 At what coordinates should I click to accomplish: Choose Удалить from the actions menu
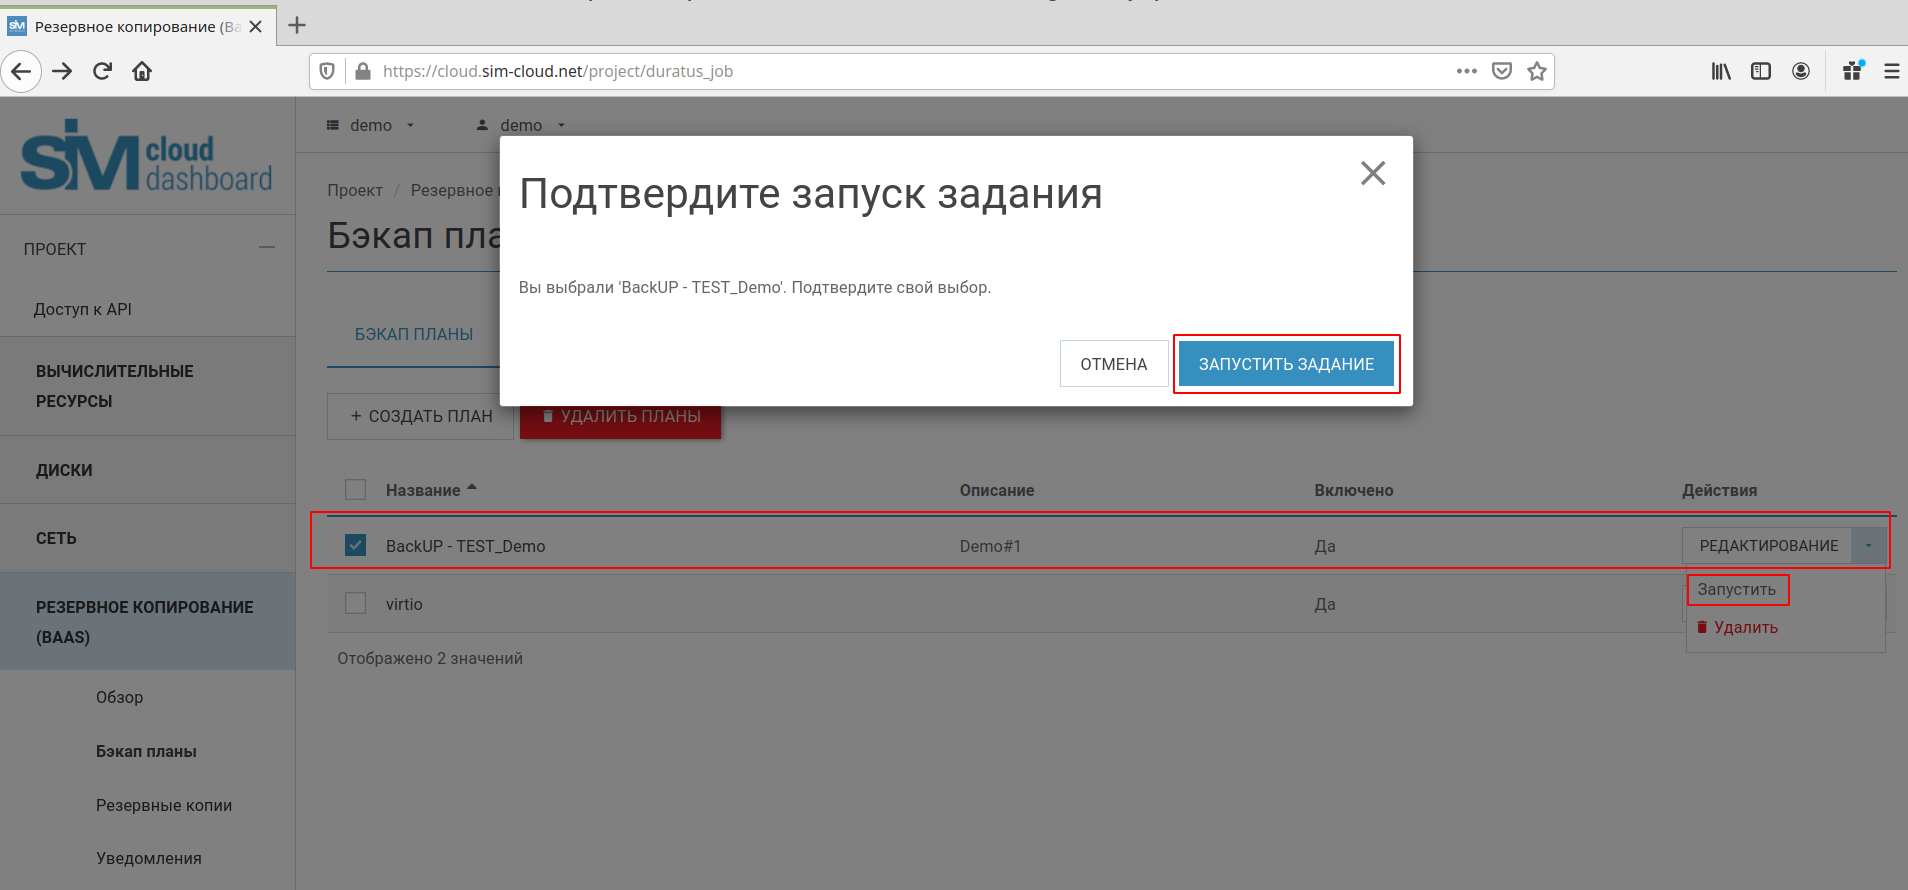pyautogui.click(x=1745, y=627)
